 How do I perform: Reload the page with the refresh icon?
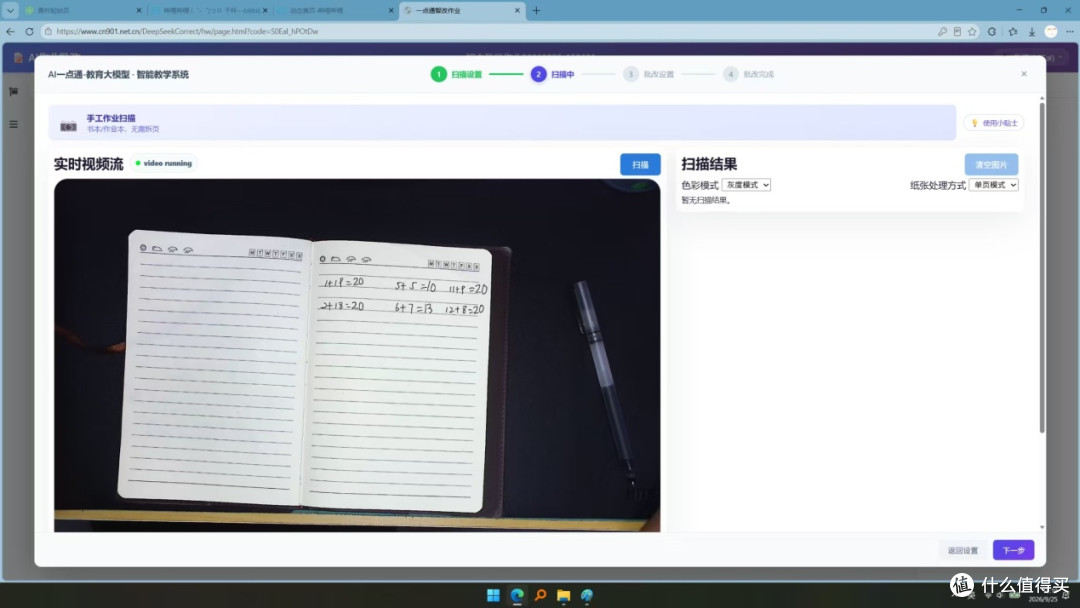click(x=29, y=32)
